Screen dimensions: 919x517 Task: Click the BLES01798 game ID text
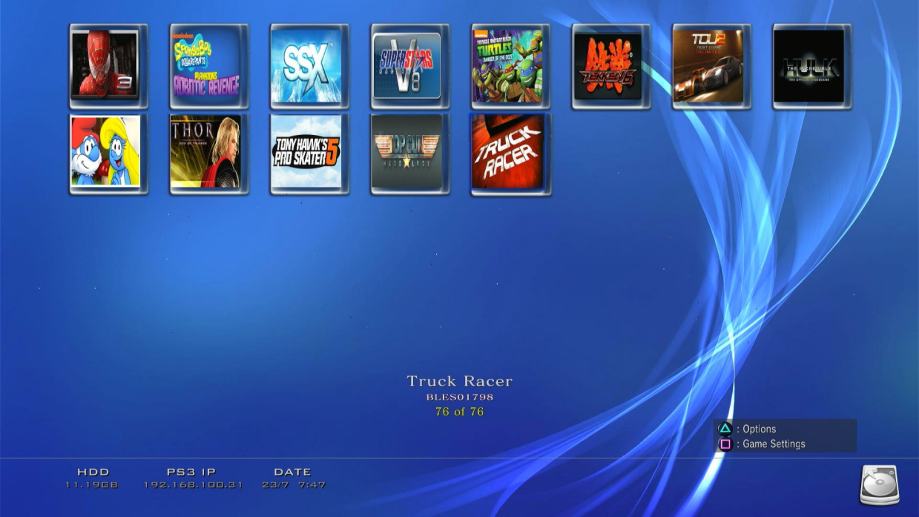460,397
